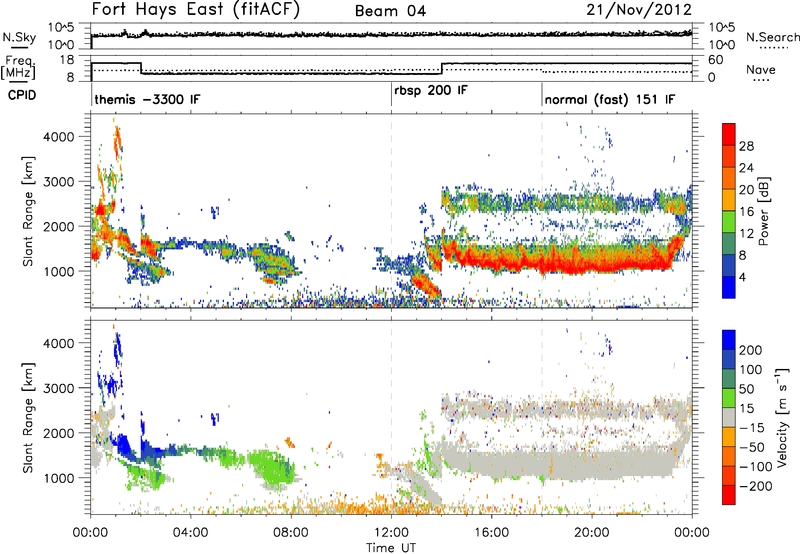Click the '04:00' time tick label
This screenshot has width=800, height=554.
click(x=190, y=533)
